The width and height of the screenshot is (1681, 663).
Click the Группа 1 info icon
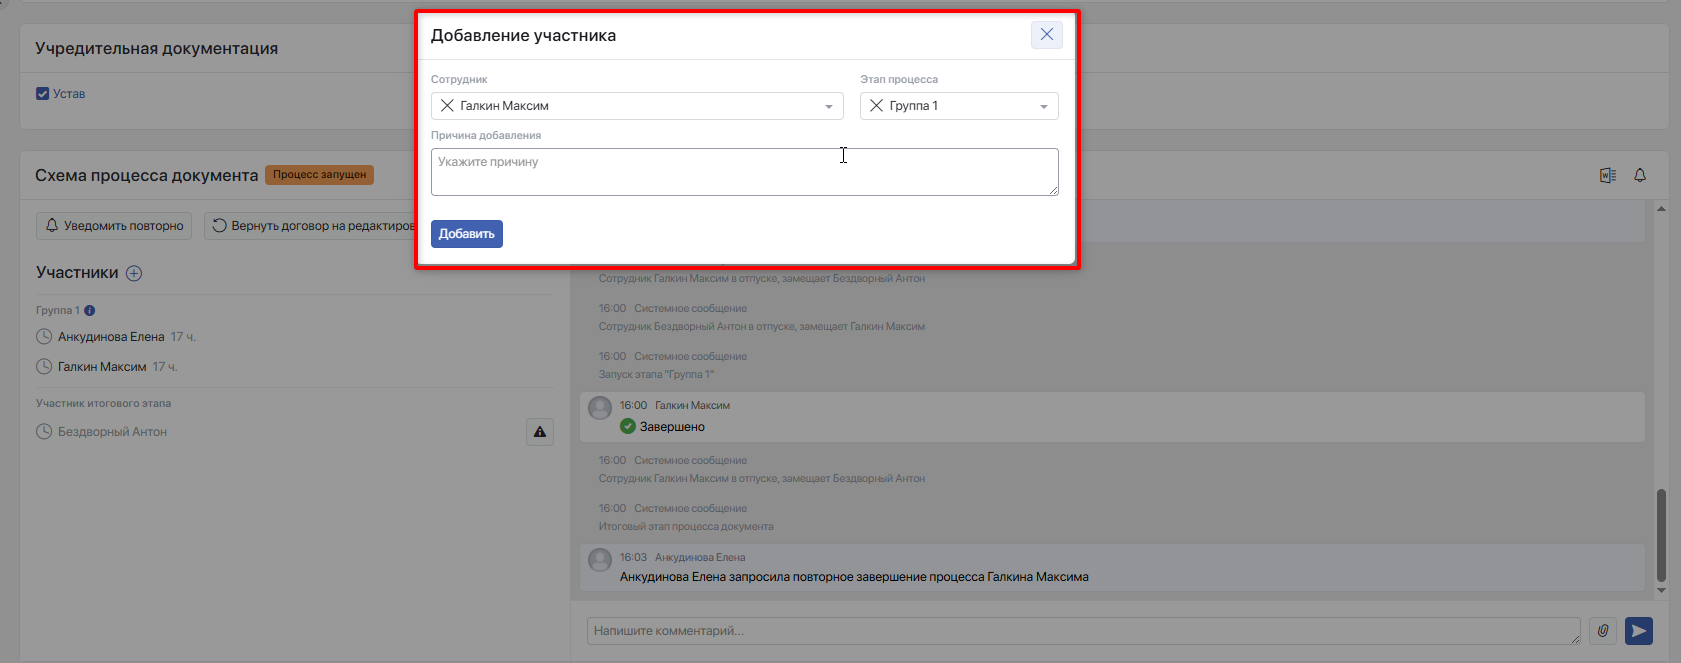click(x=90, y=311)
